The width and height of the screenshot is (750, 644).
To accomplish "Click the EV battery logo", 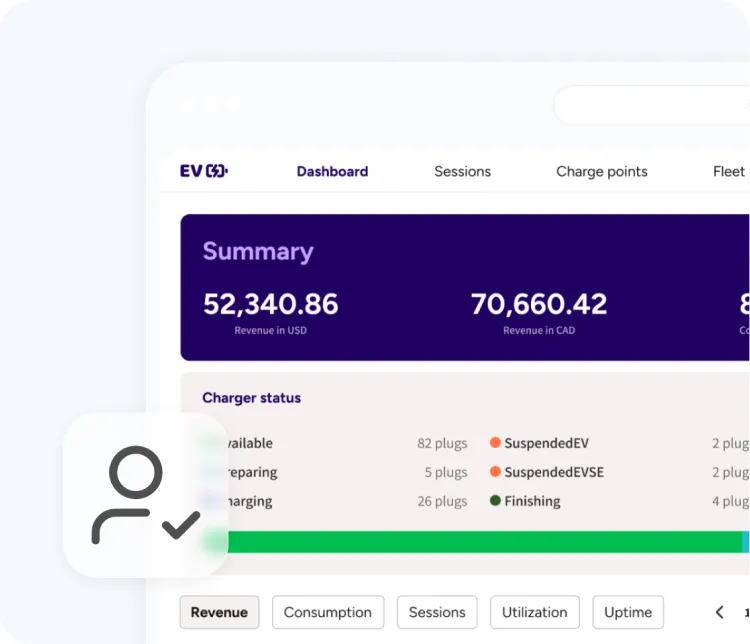I will coord(204,171).
